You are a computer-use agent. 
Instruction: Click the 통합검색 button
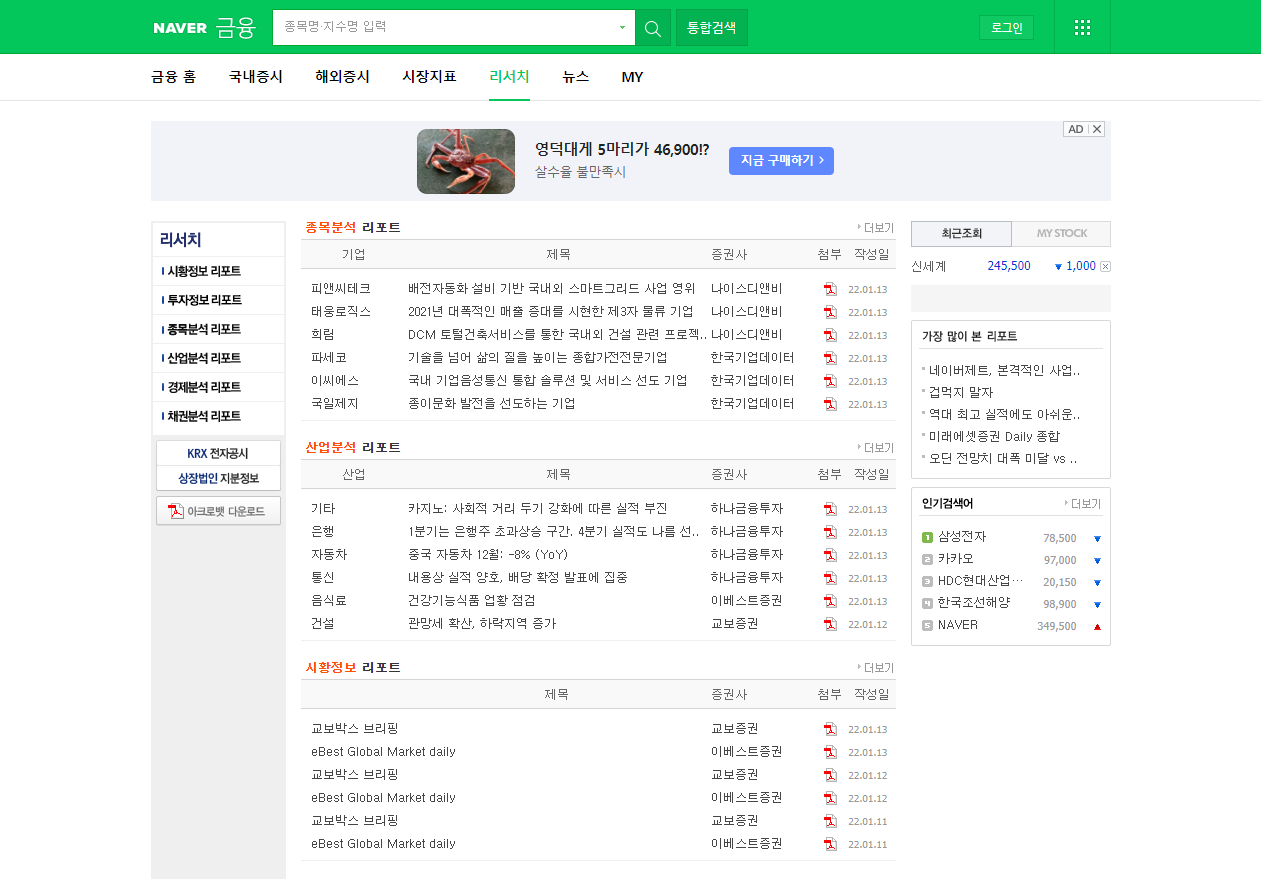click(711, 28)
